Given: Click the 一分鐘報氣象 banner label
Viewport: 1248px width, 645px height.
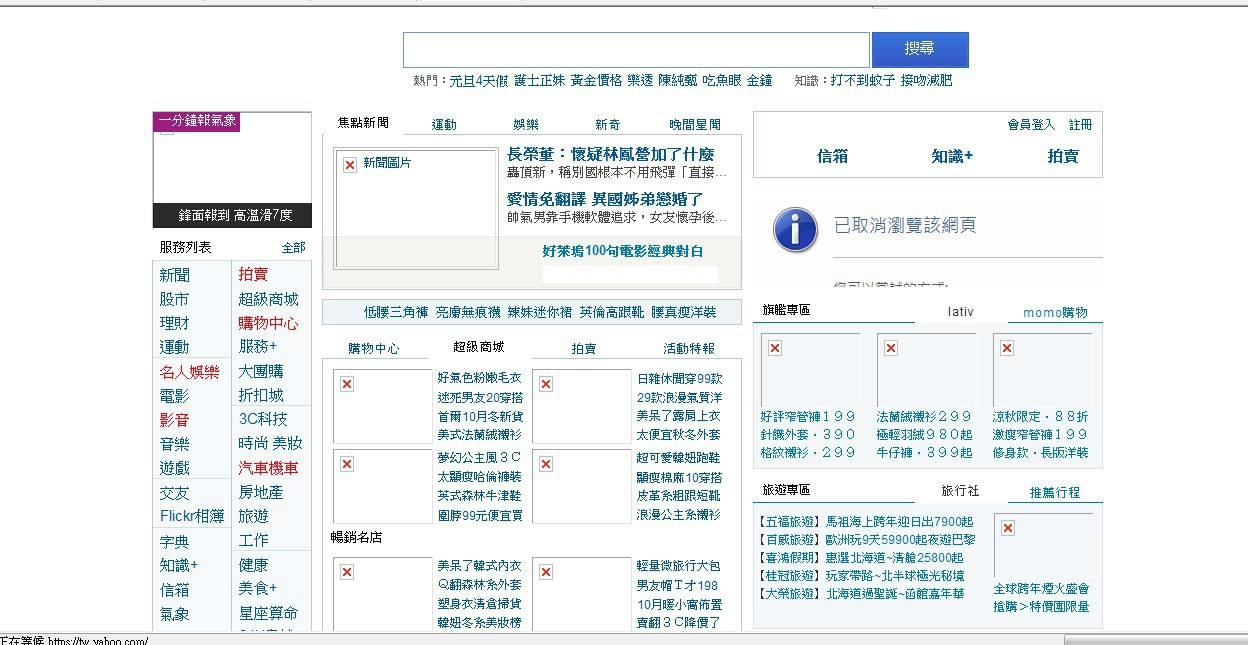Looking at the screenshot, I should coord(197,121).
